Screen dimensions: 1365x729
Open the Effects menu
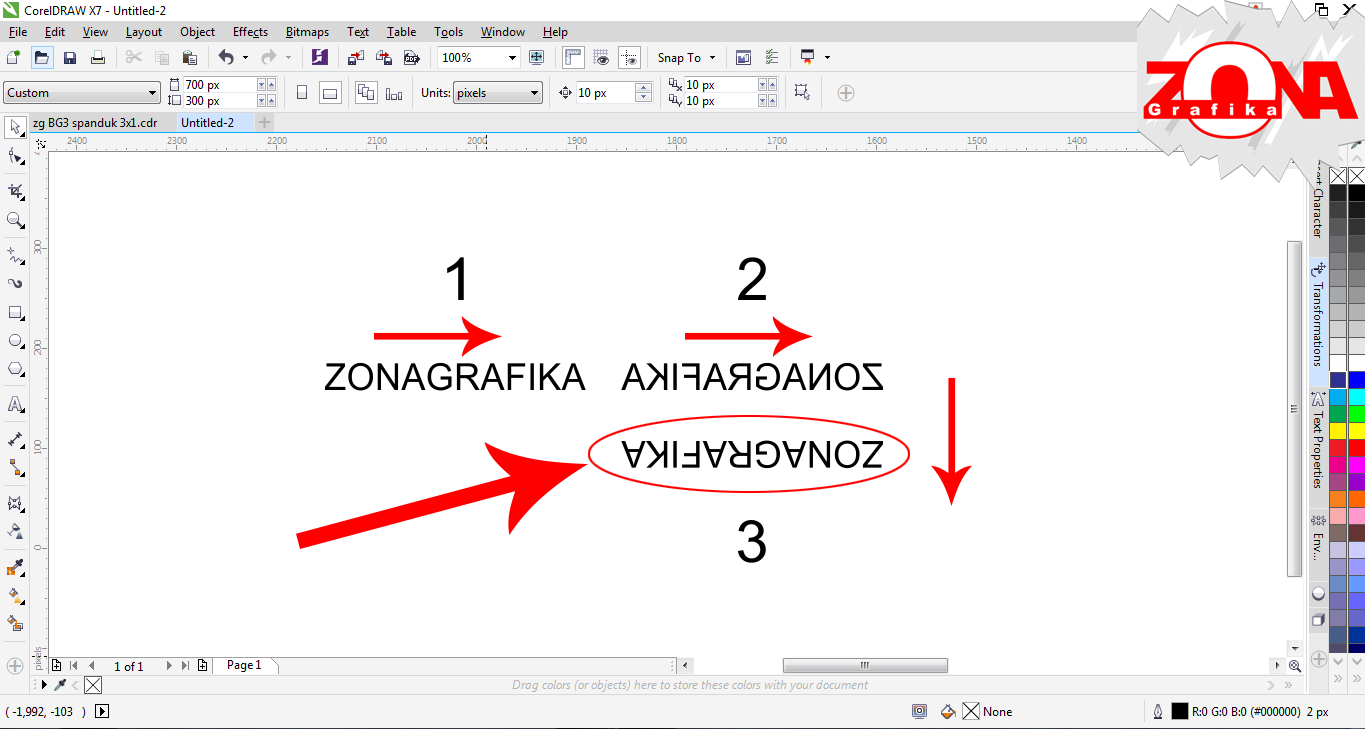250,32
